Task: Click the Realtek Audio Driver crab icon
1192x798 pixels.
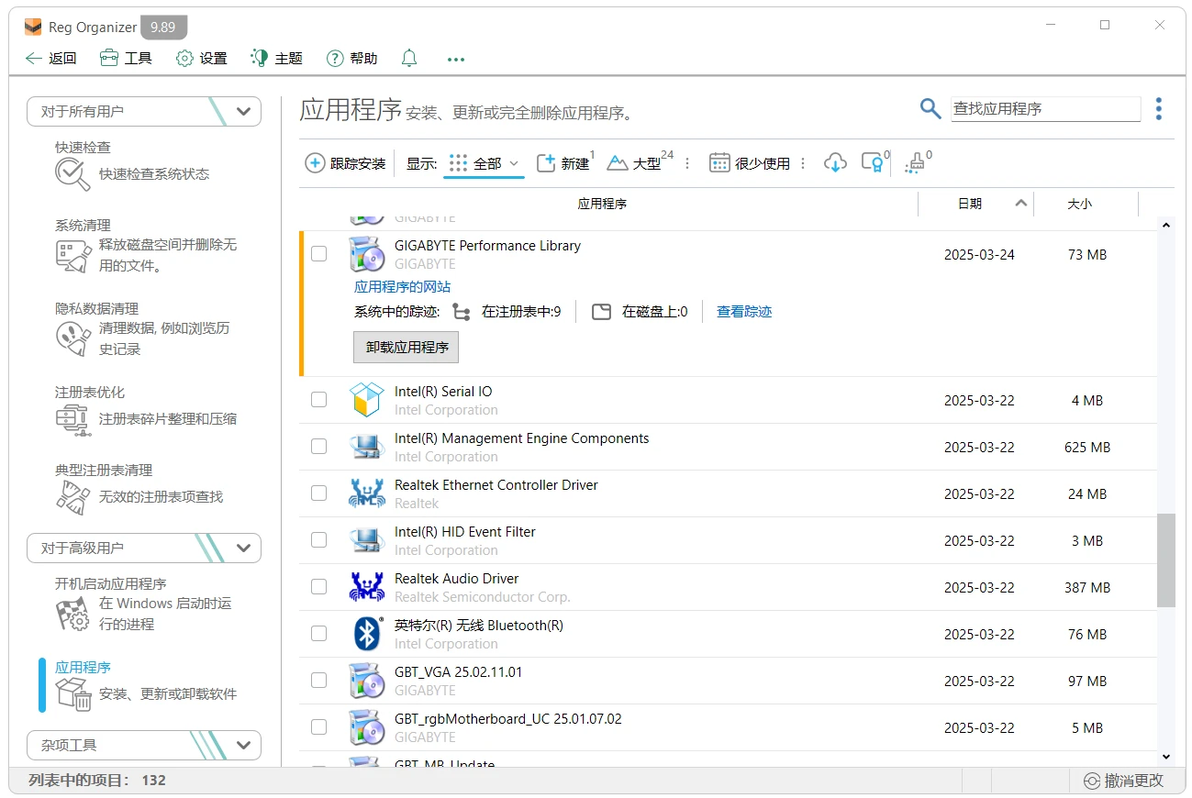Action: click(x=366, y=587)
